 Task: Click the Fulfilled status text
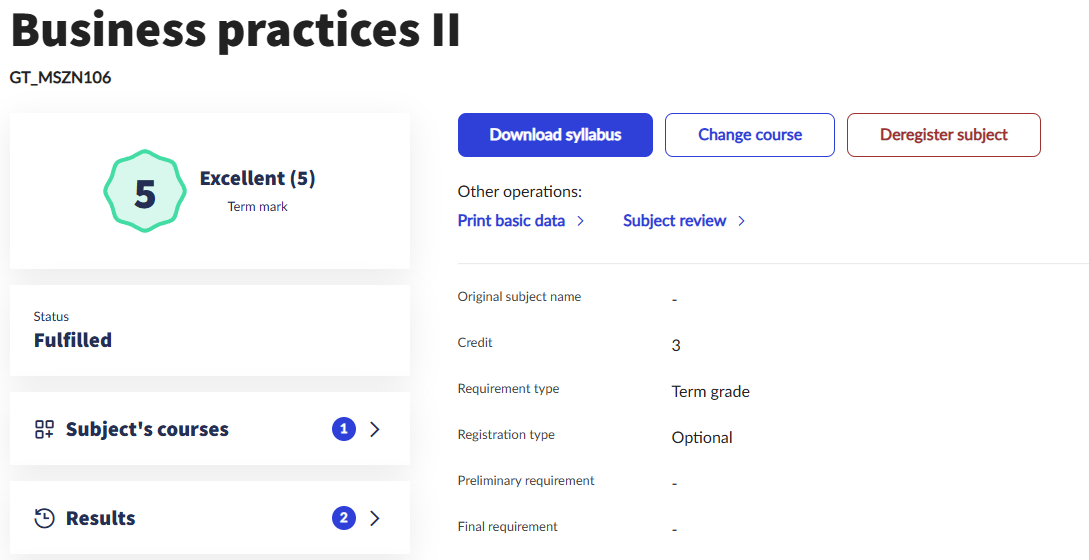point(73,340)
